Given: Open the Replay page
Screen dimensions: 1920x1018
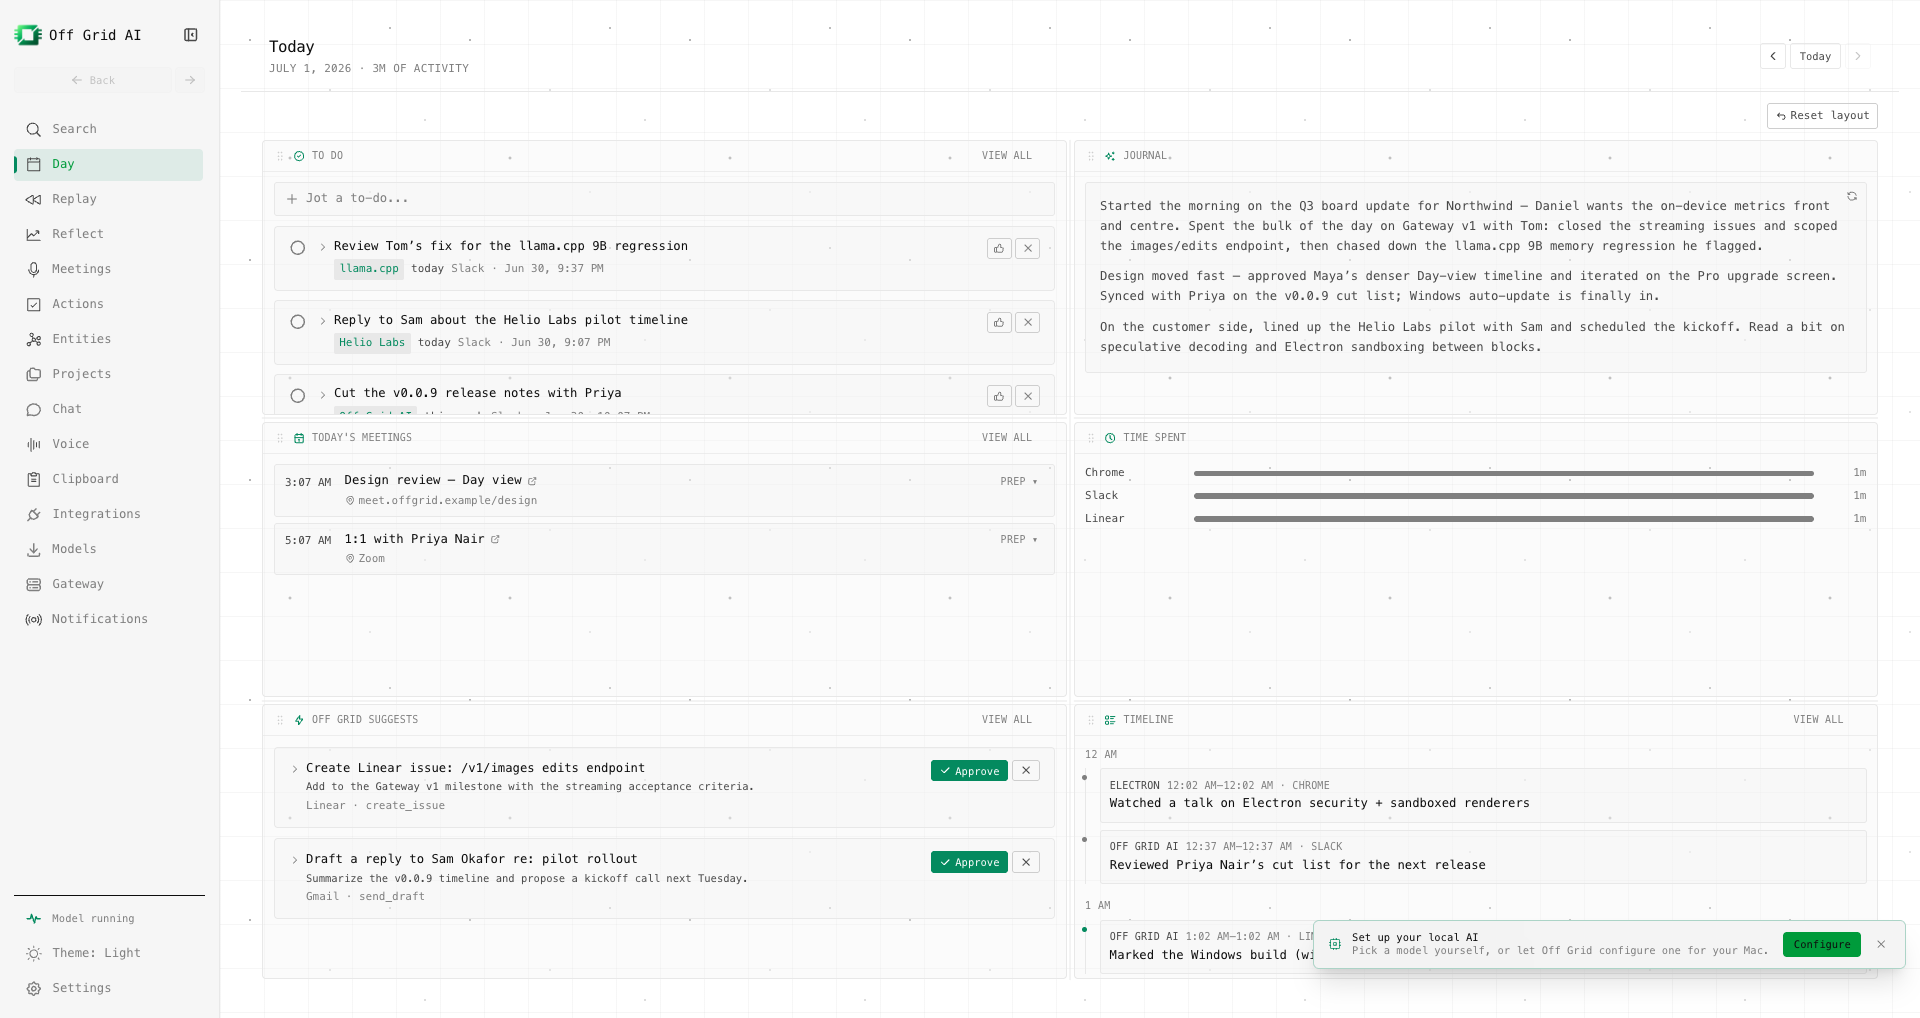Looking at the screenshot, I should (x=109, y=199).
